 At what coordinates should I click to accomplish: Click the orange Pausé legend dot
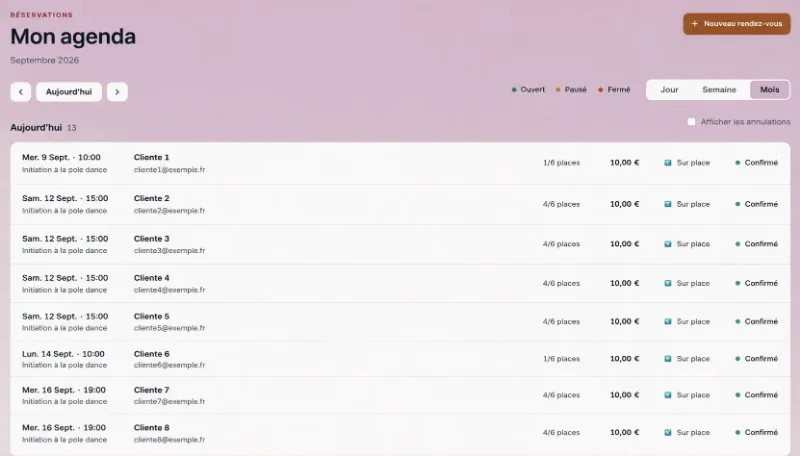point(558,90)
